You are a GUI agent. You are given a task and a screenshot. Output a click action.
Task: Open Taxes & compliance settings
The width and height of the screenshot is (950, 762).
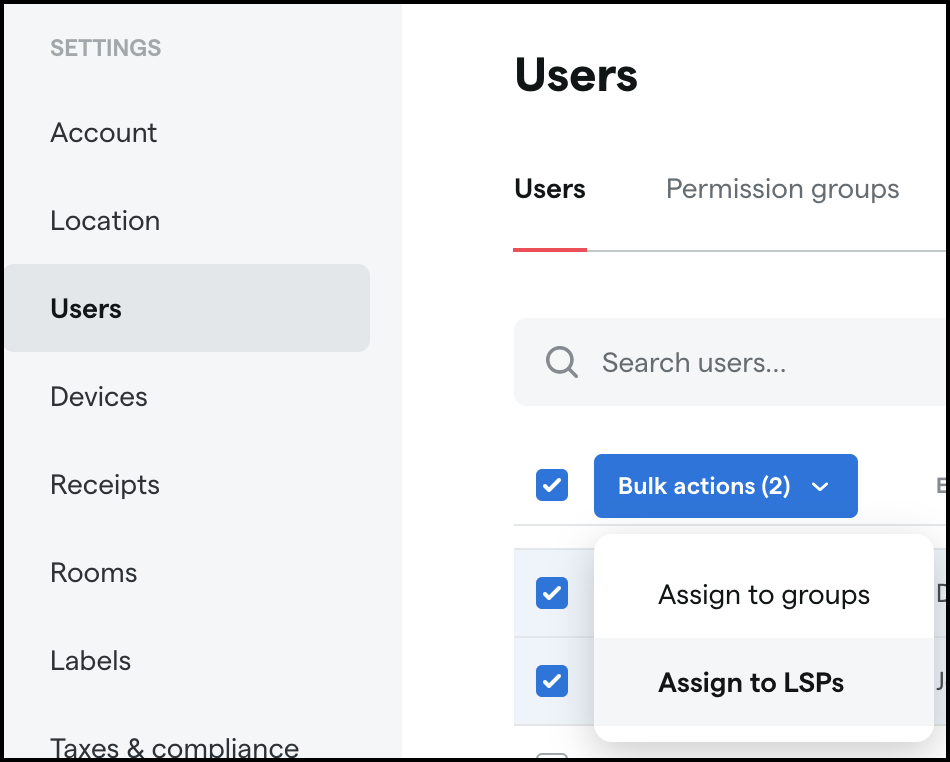coord(174,747)
